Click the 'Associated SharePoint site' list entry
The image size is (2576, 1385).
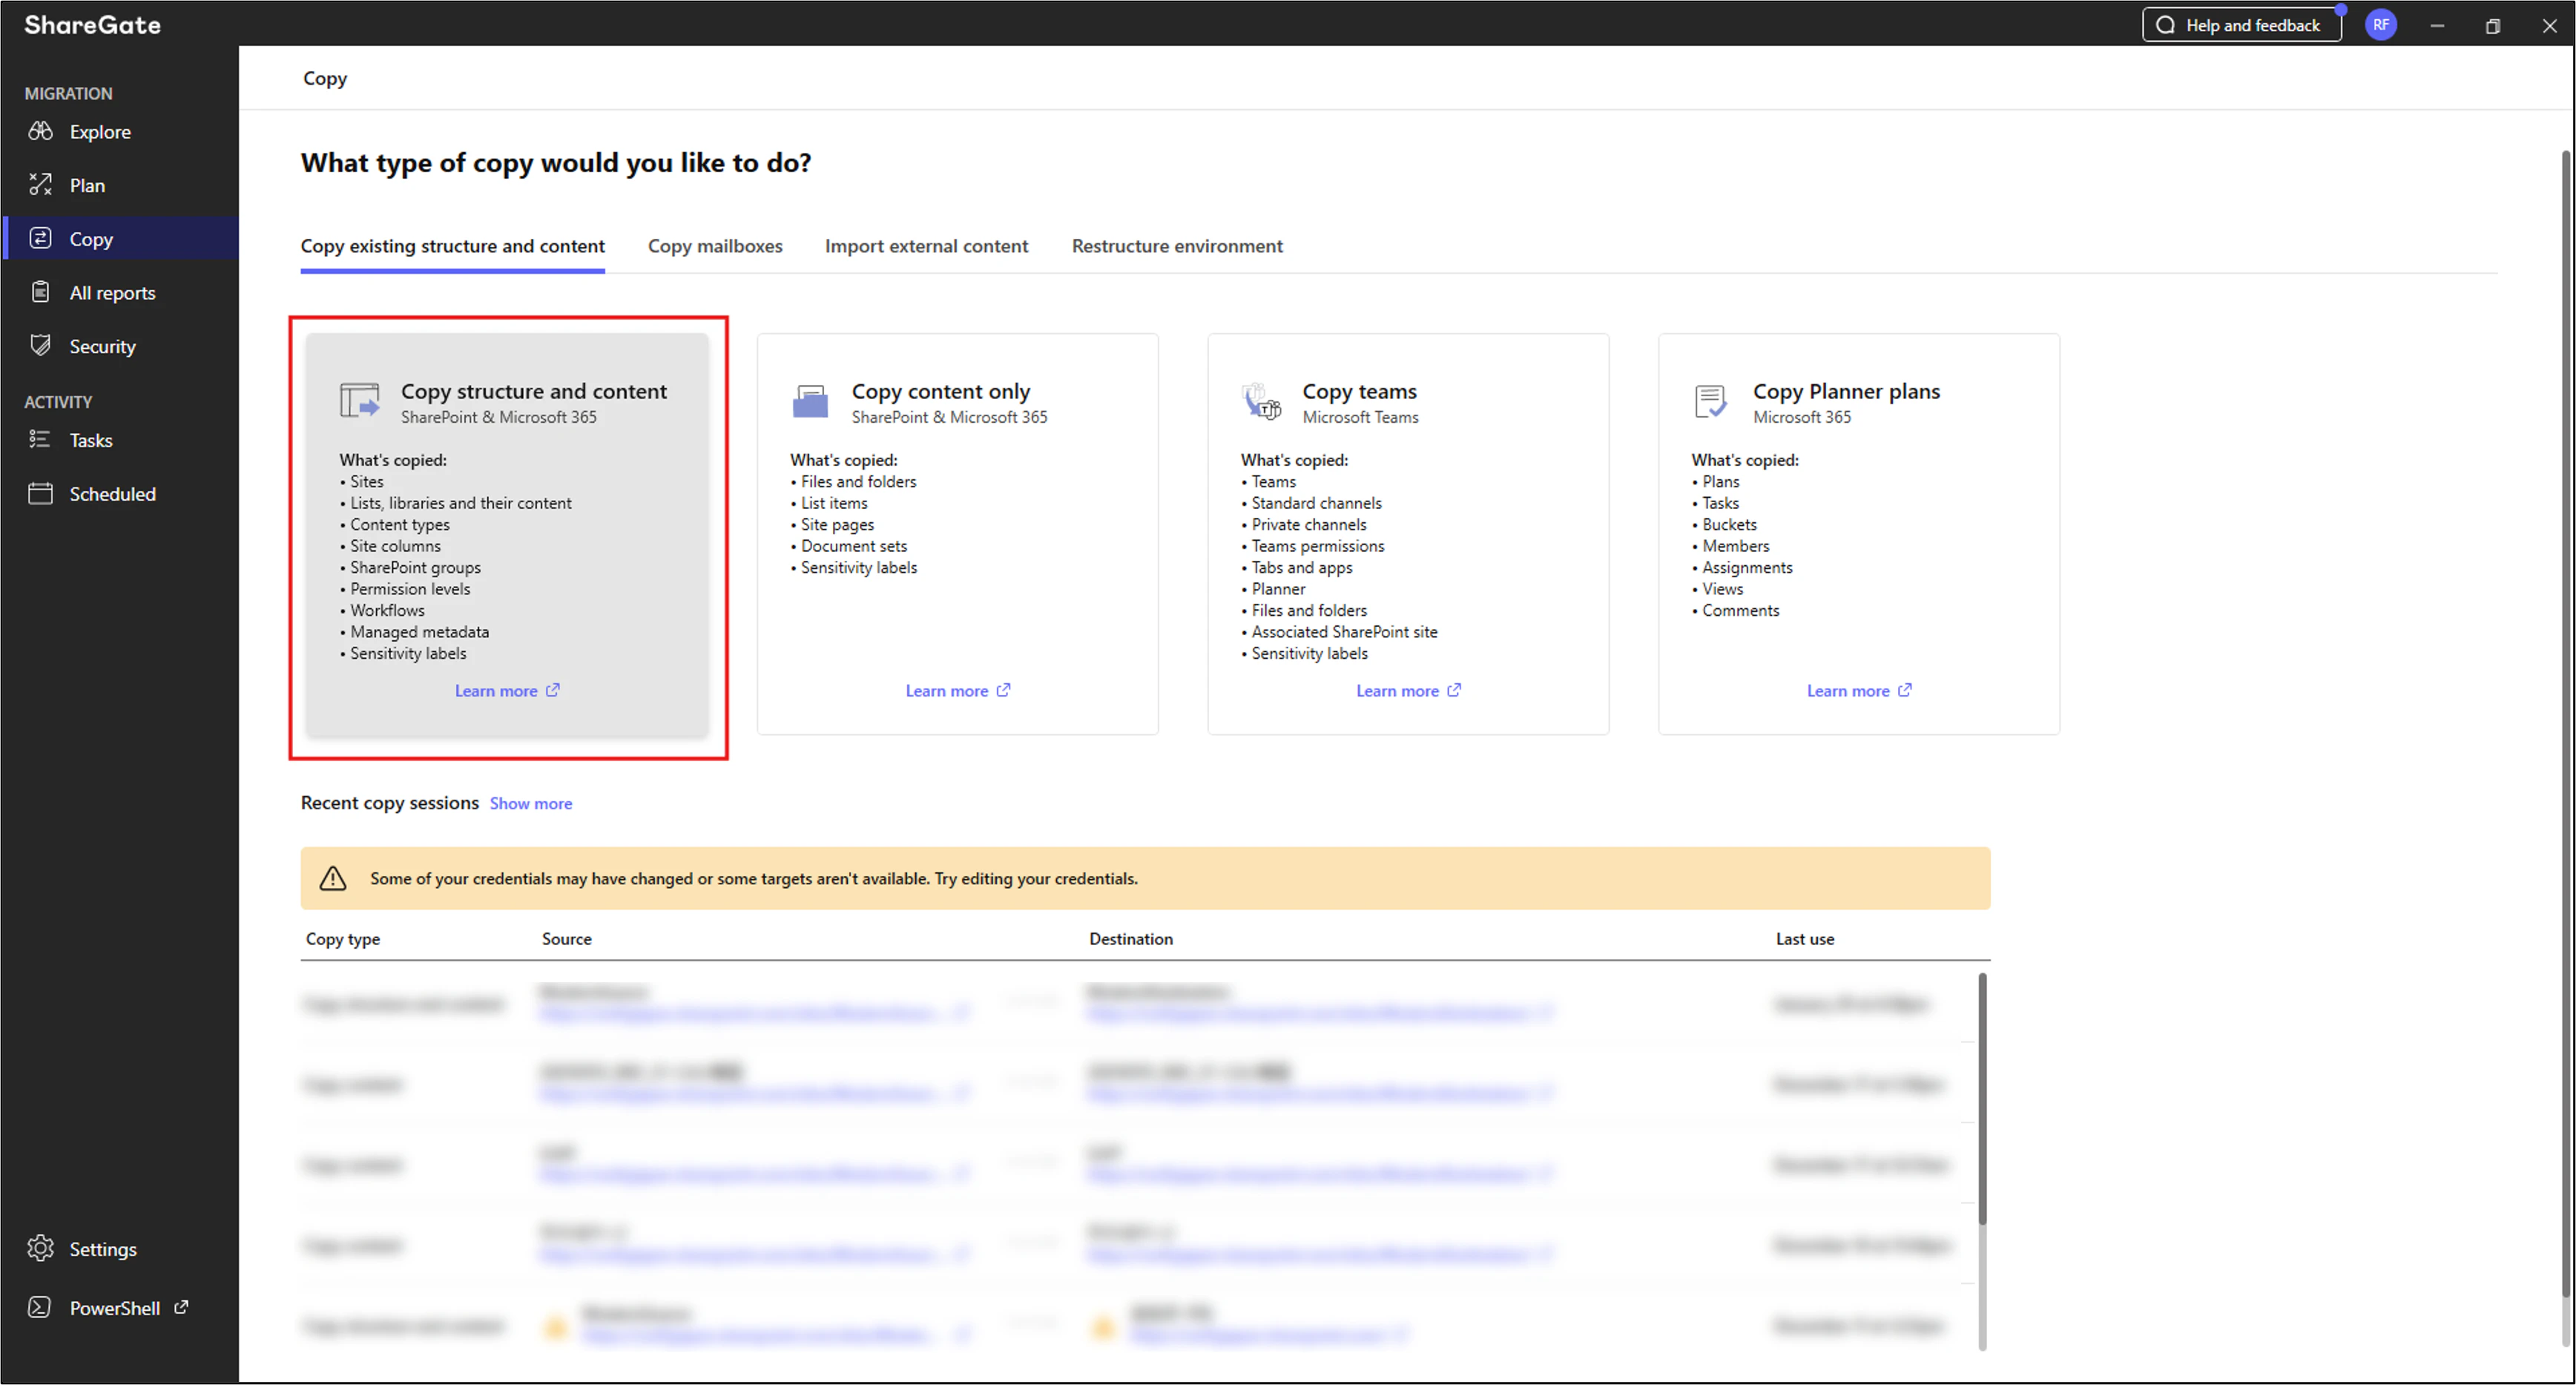(1344, 632)
